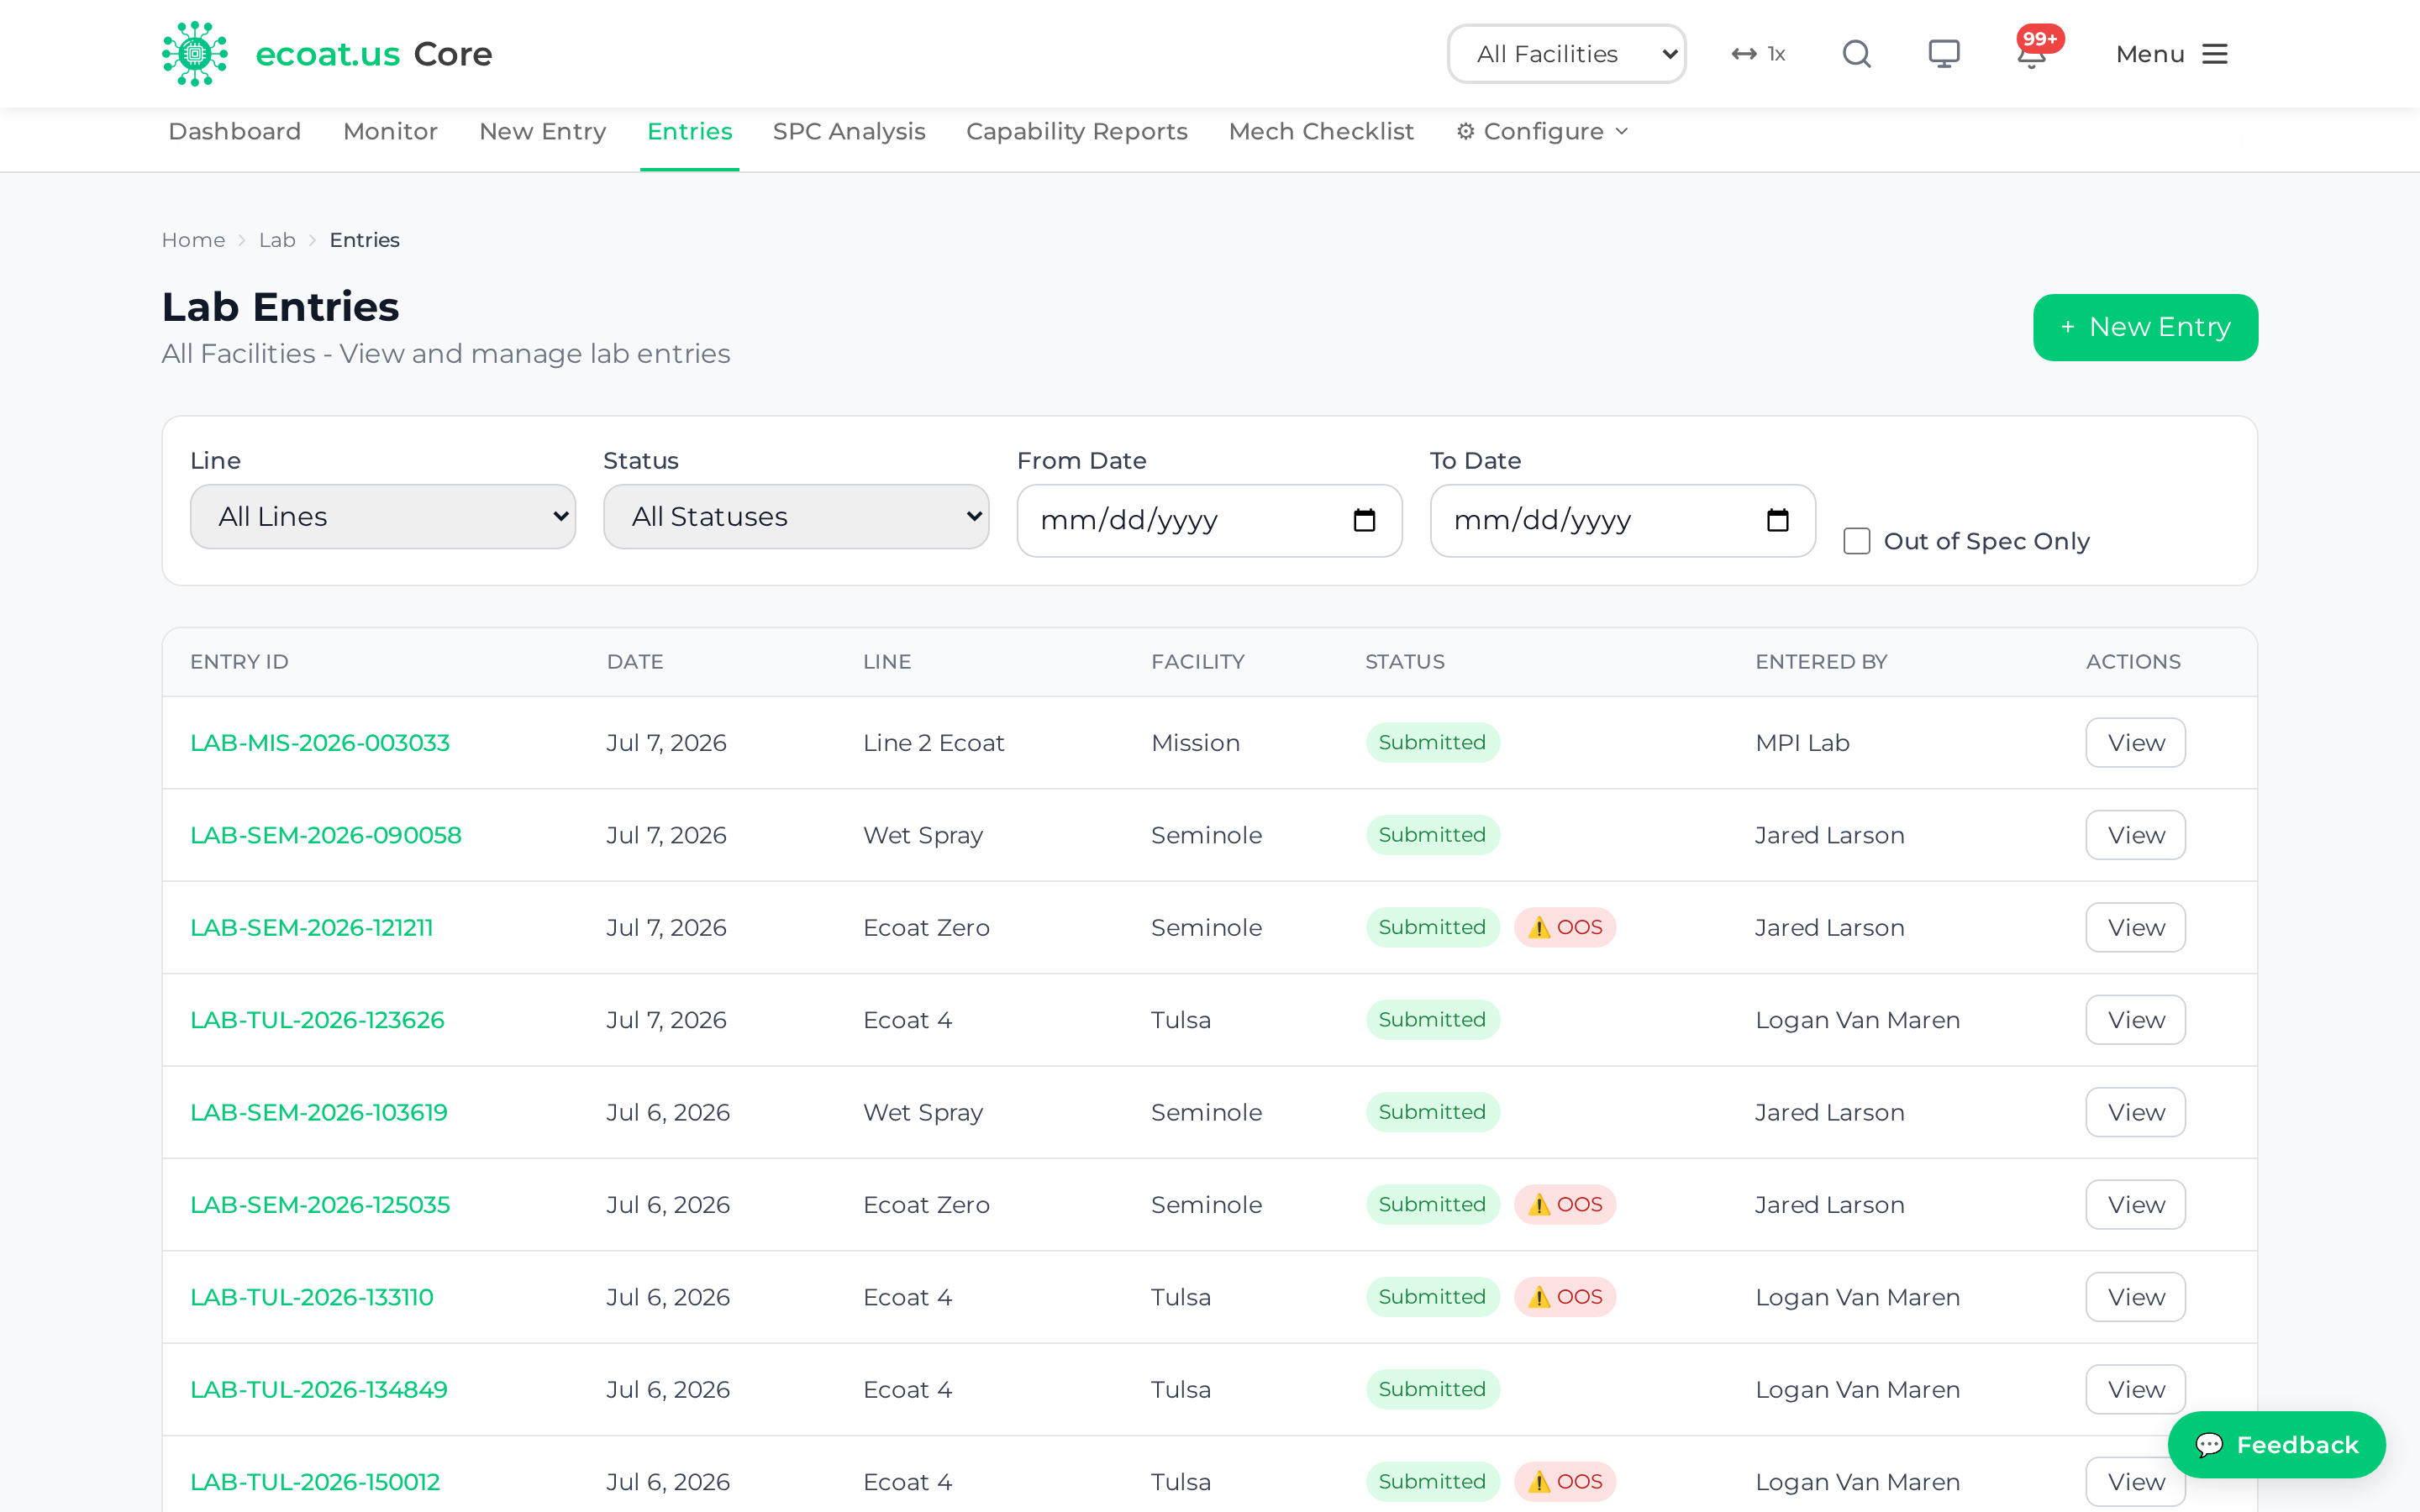Open the LAB-MIS-2026-003033 entry link

(x=320, y=743)
